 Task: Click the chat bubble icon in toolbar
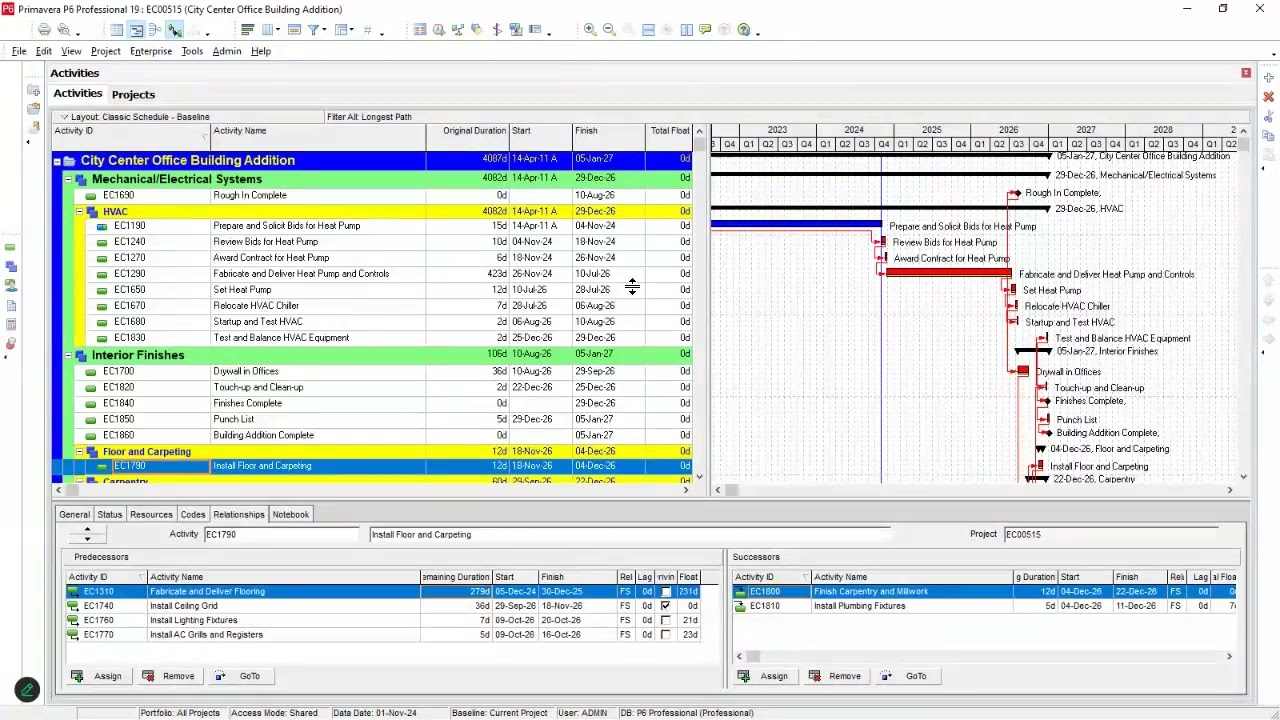(x=705, y=30)
